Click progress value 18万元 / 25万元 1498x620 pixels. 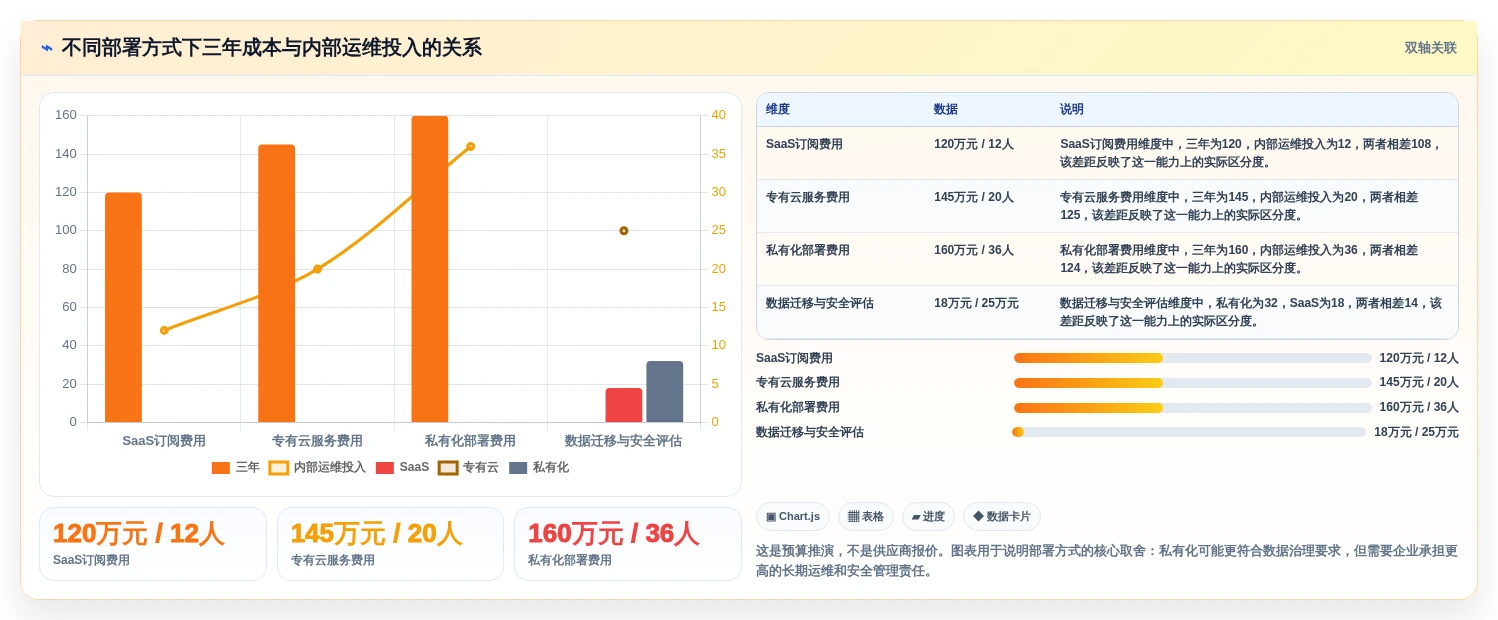(x=1416, y=432)
